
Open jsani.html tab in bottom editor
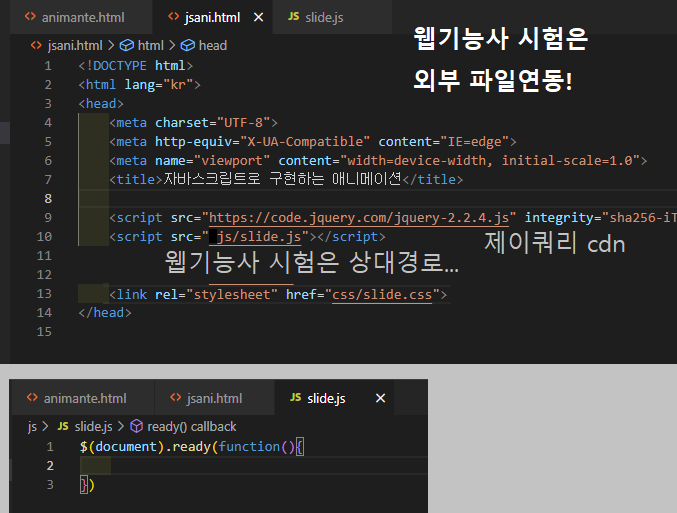214,398
